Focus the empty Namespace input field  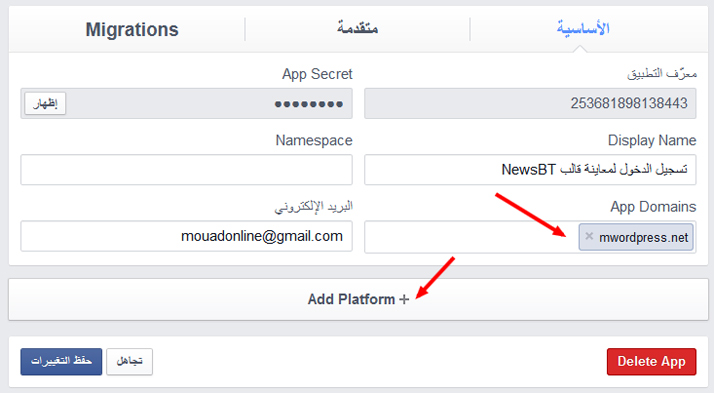pos(186,169)
